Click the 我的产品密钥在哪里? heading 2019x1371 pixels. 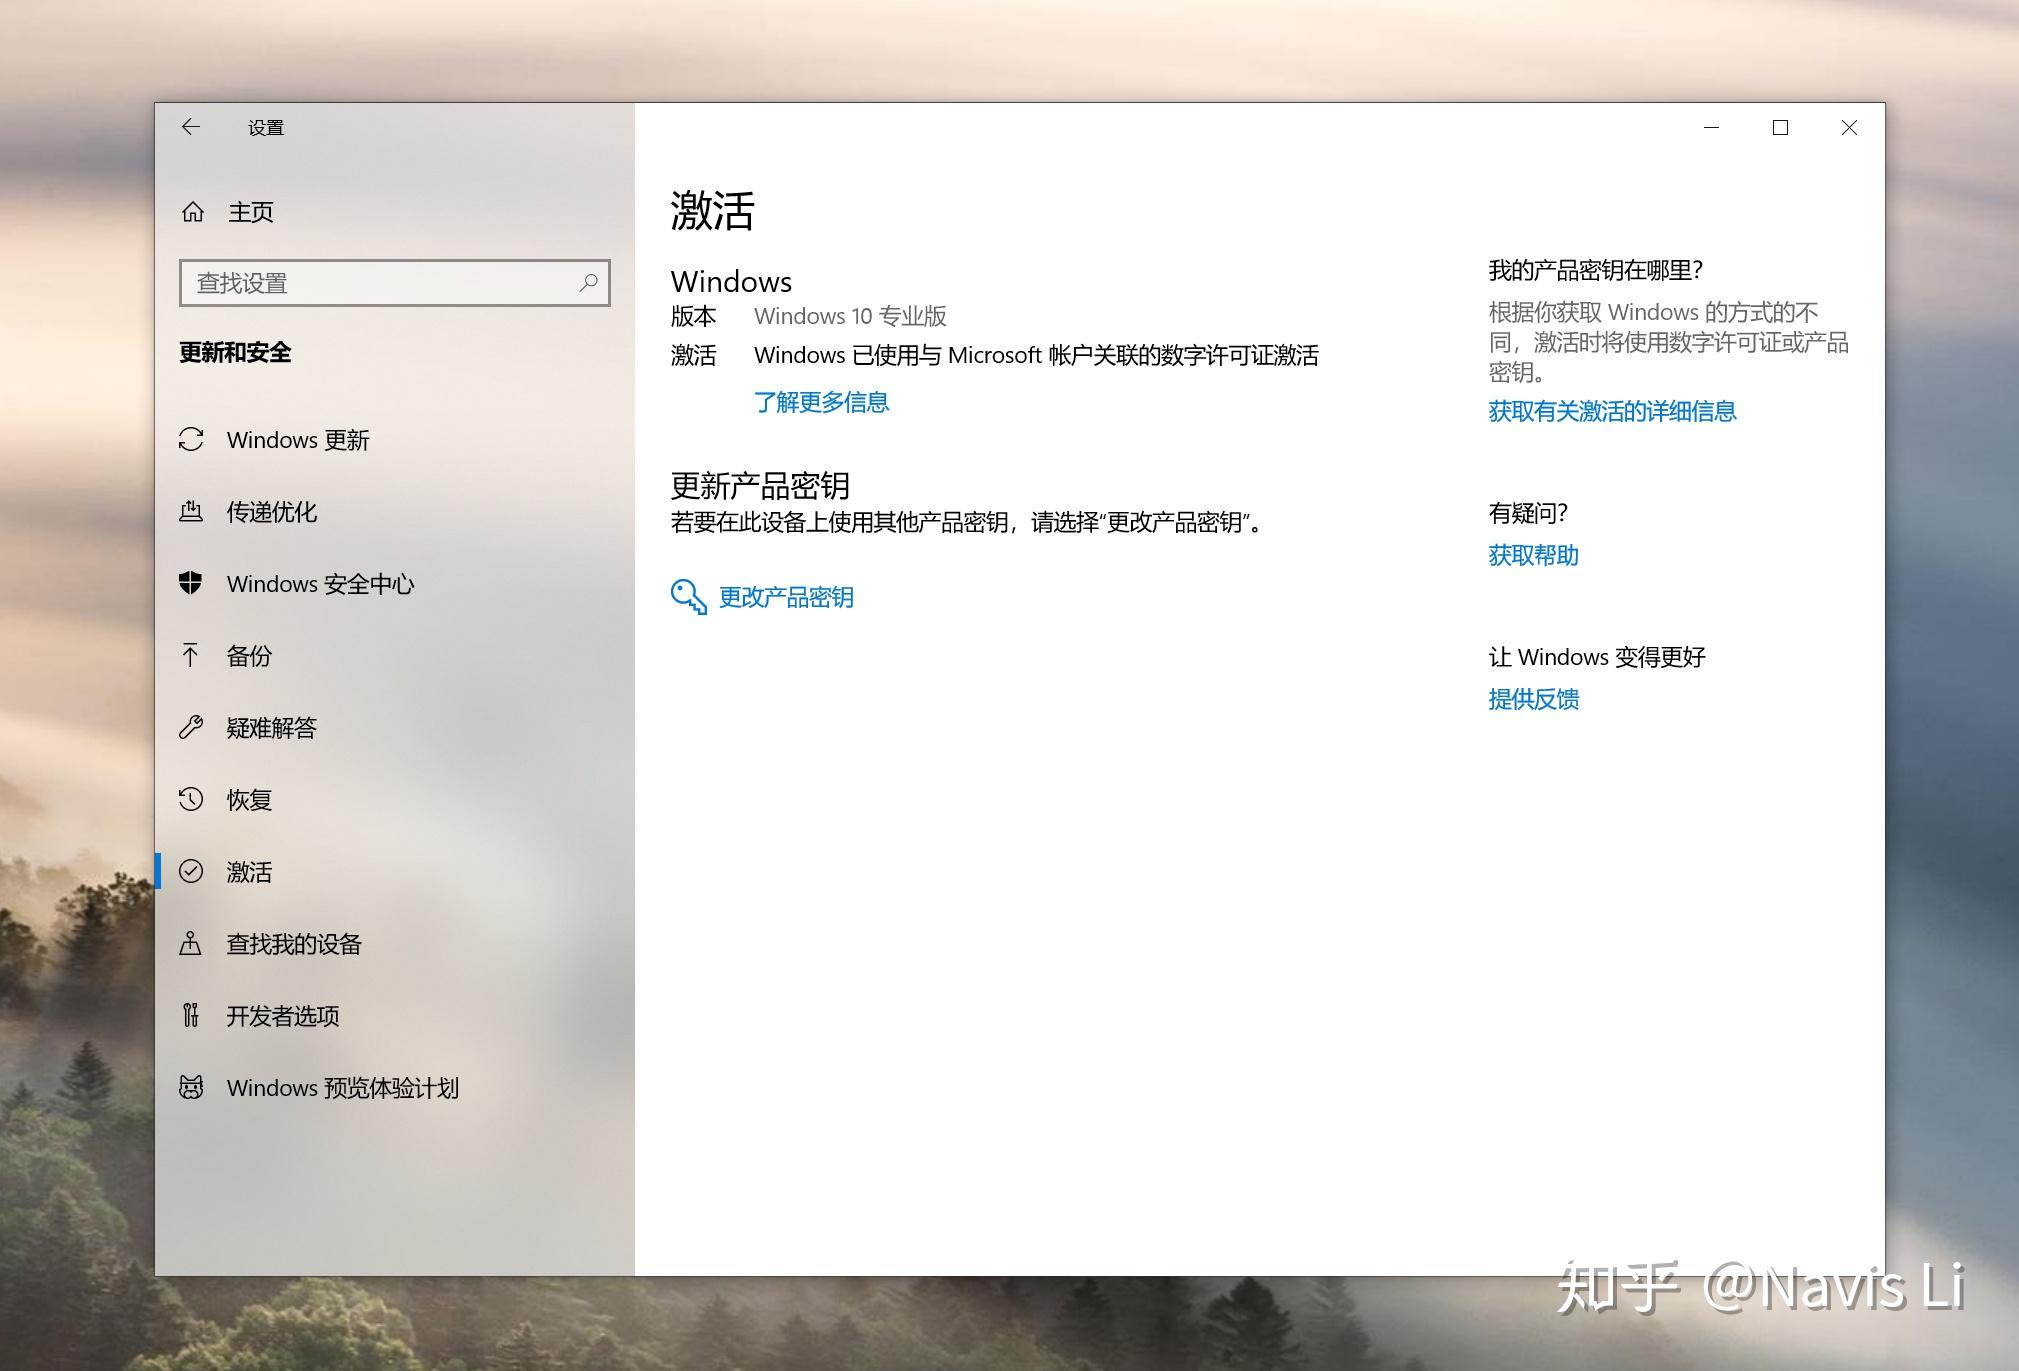pos(1595,270)
